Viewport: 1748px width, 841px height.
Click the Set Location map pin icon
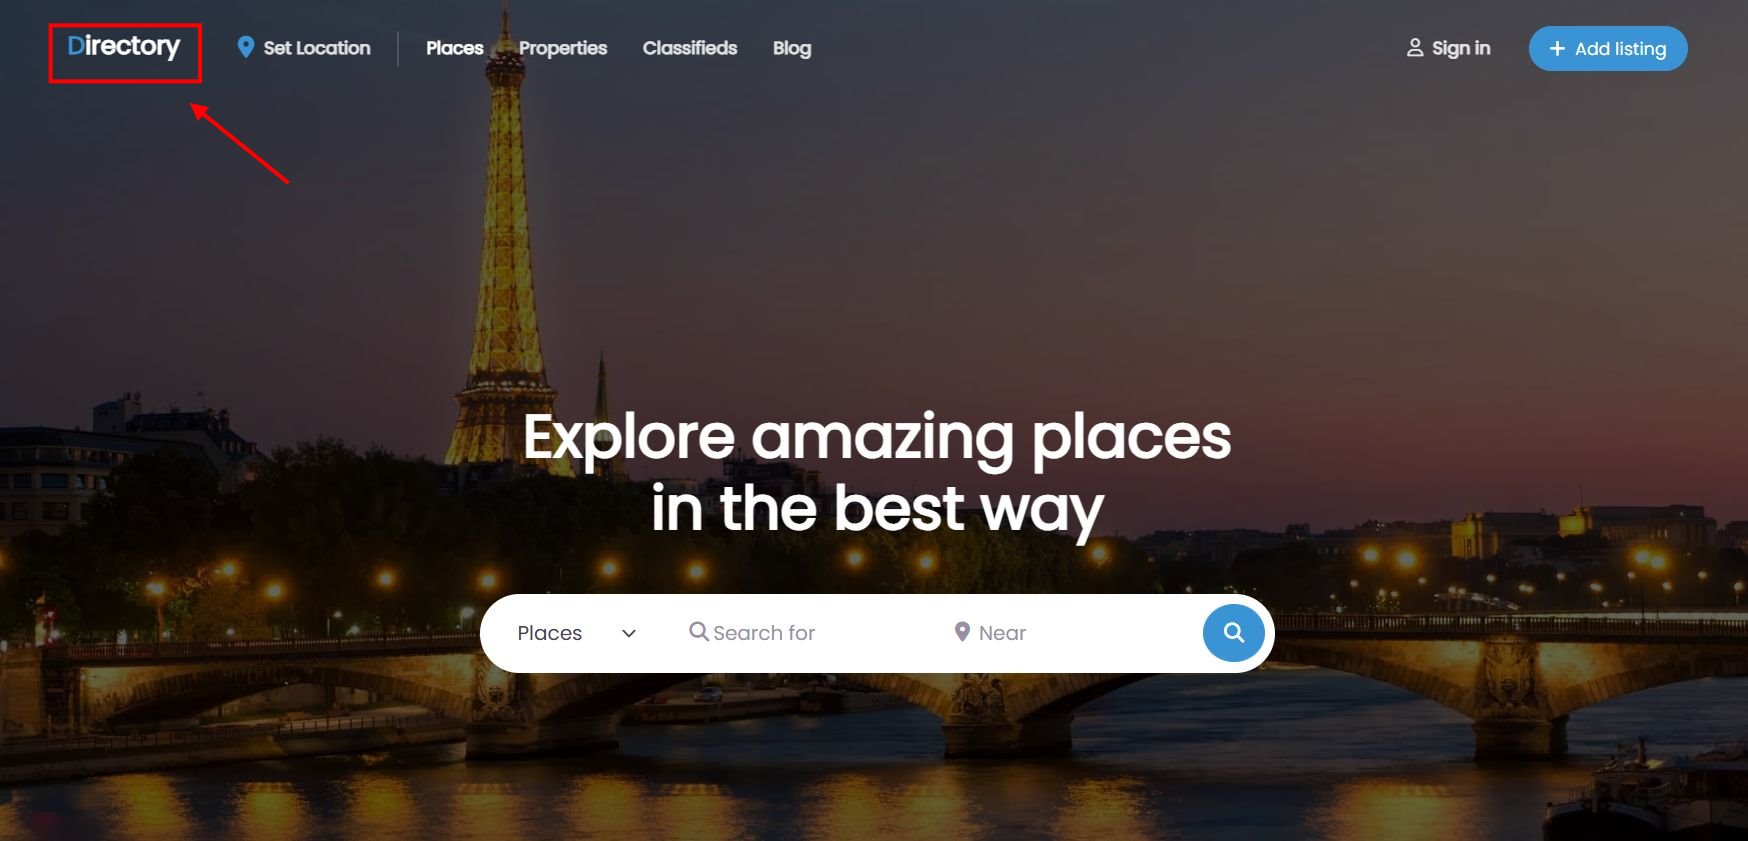[245, 47]
